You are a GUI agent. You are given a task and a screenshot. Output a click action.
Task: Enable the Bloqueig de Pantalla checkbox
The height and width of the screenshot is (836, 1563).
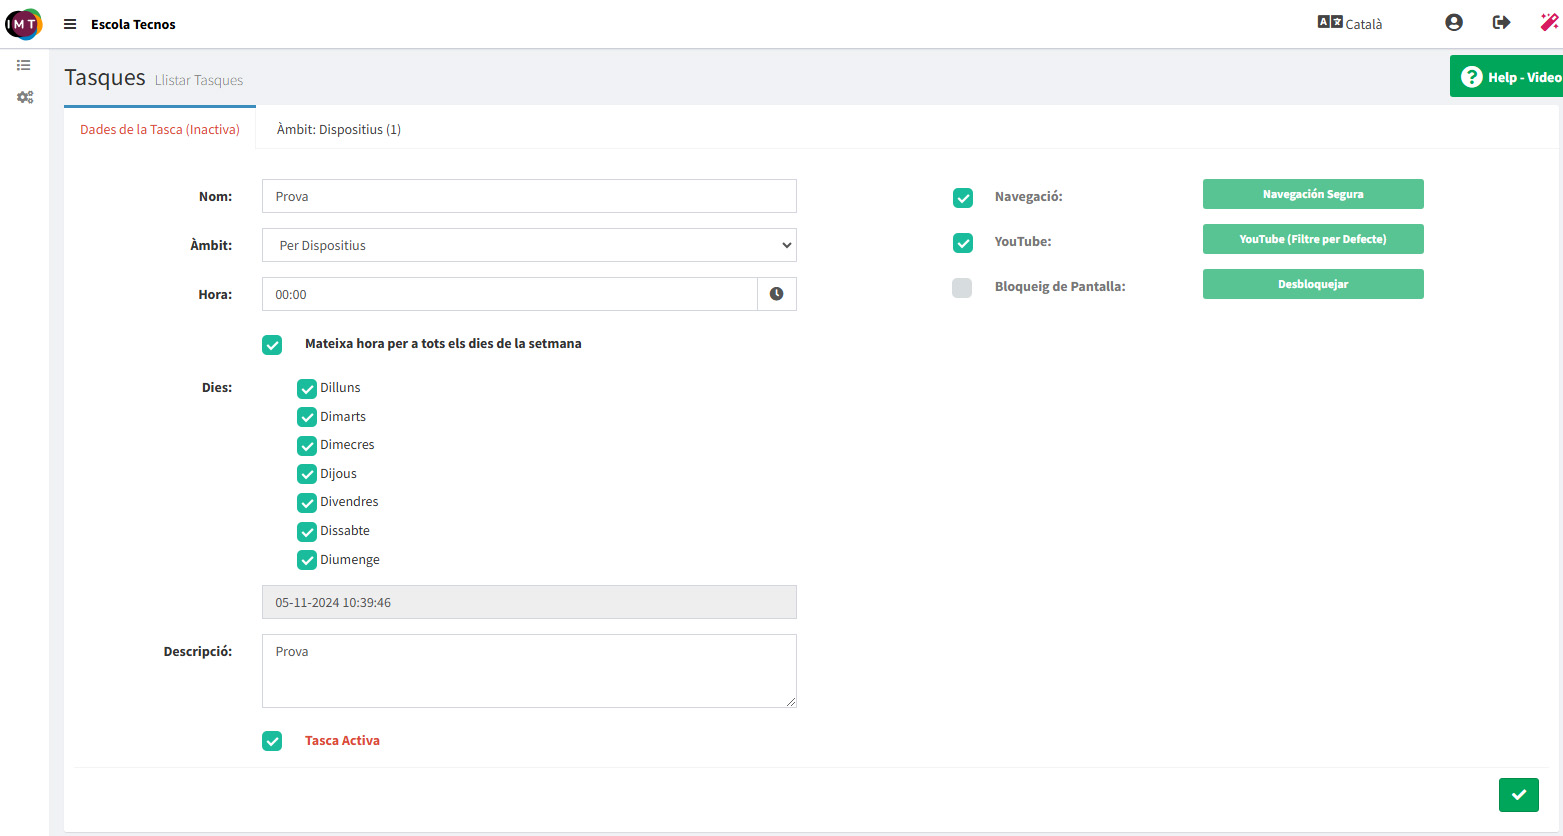coord(962,288)
